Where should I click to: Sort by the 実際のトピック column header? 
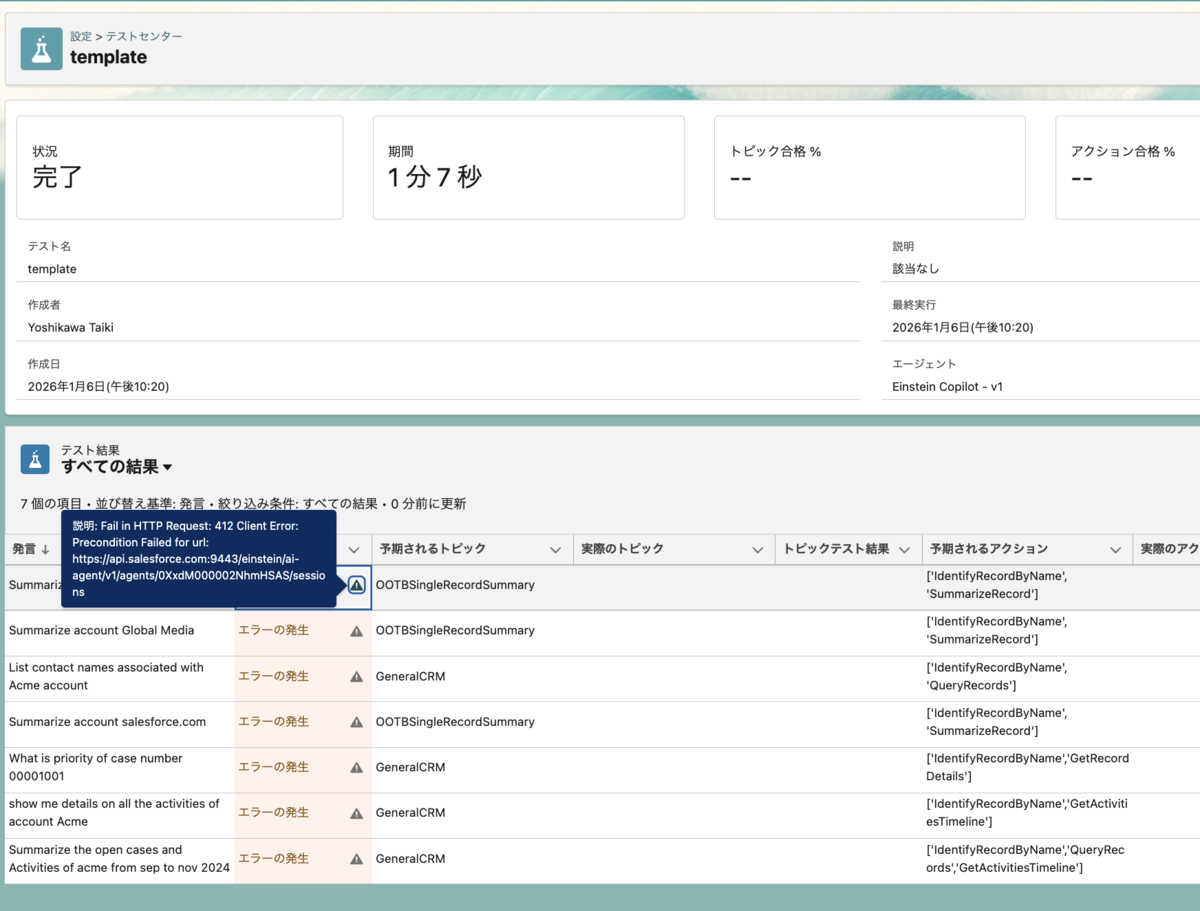point(622,549)
